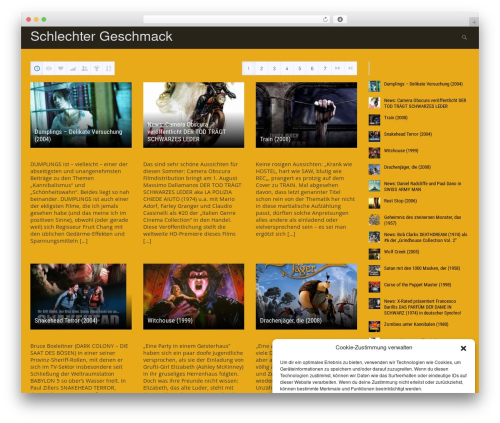
Task: Go to pagination page 3
Action: 274,68
